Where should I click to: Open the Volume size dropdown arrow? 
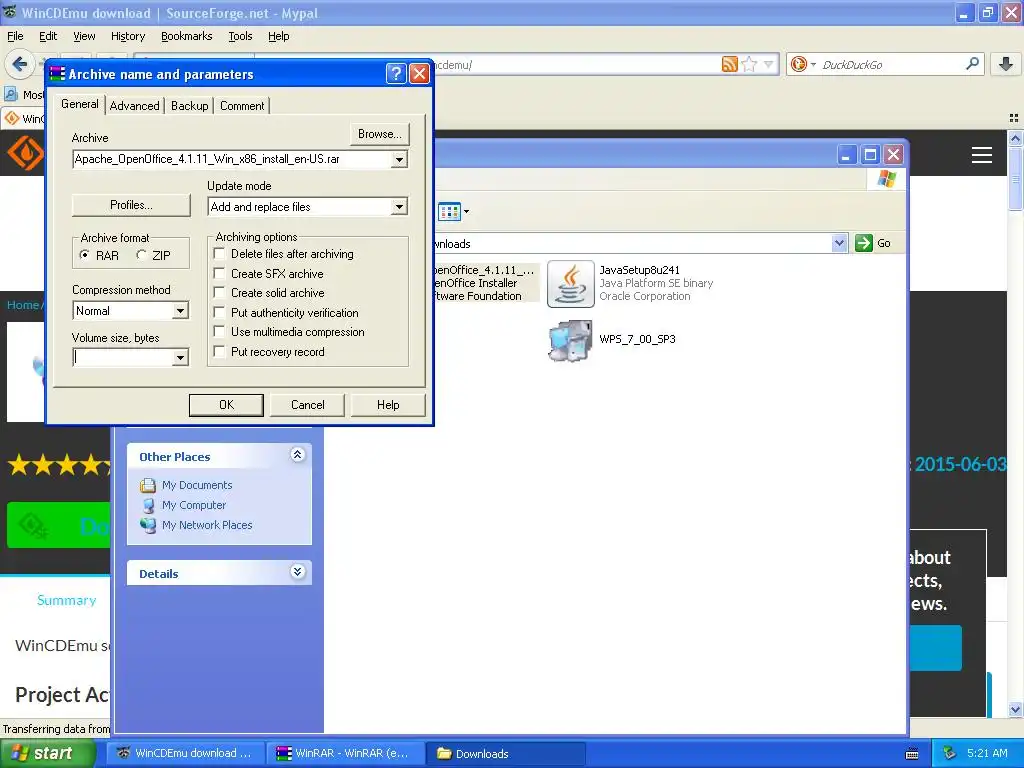click(x=180, y=358)
